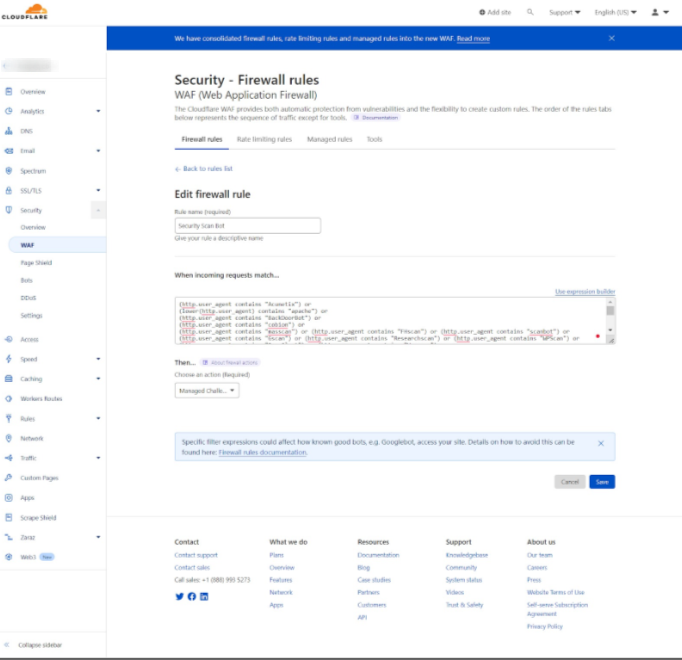The image size is (682, 660).
Task: Collapse the Security sidebar section arrow
Action: pos(98,210)
